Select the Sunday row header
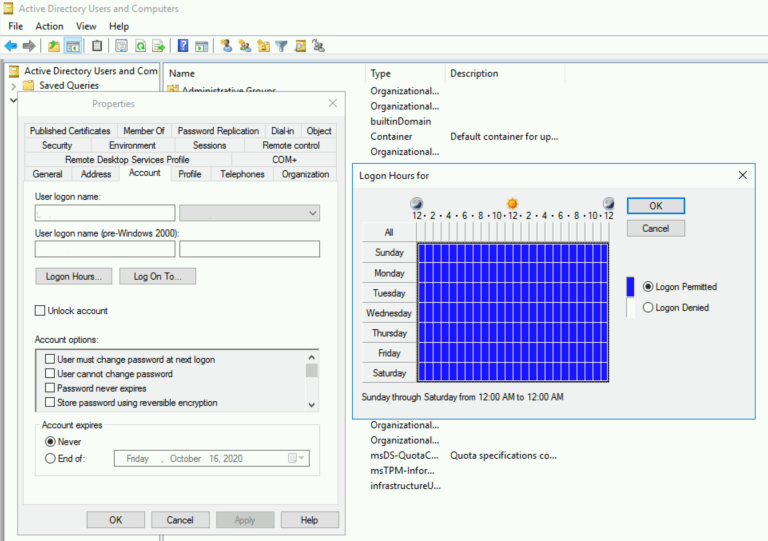Image resolution: width=768 pixels, height=541 pixels. click(x=389, y=253)
